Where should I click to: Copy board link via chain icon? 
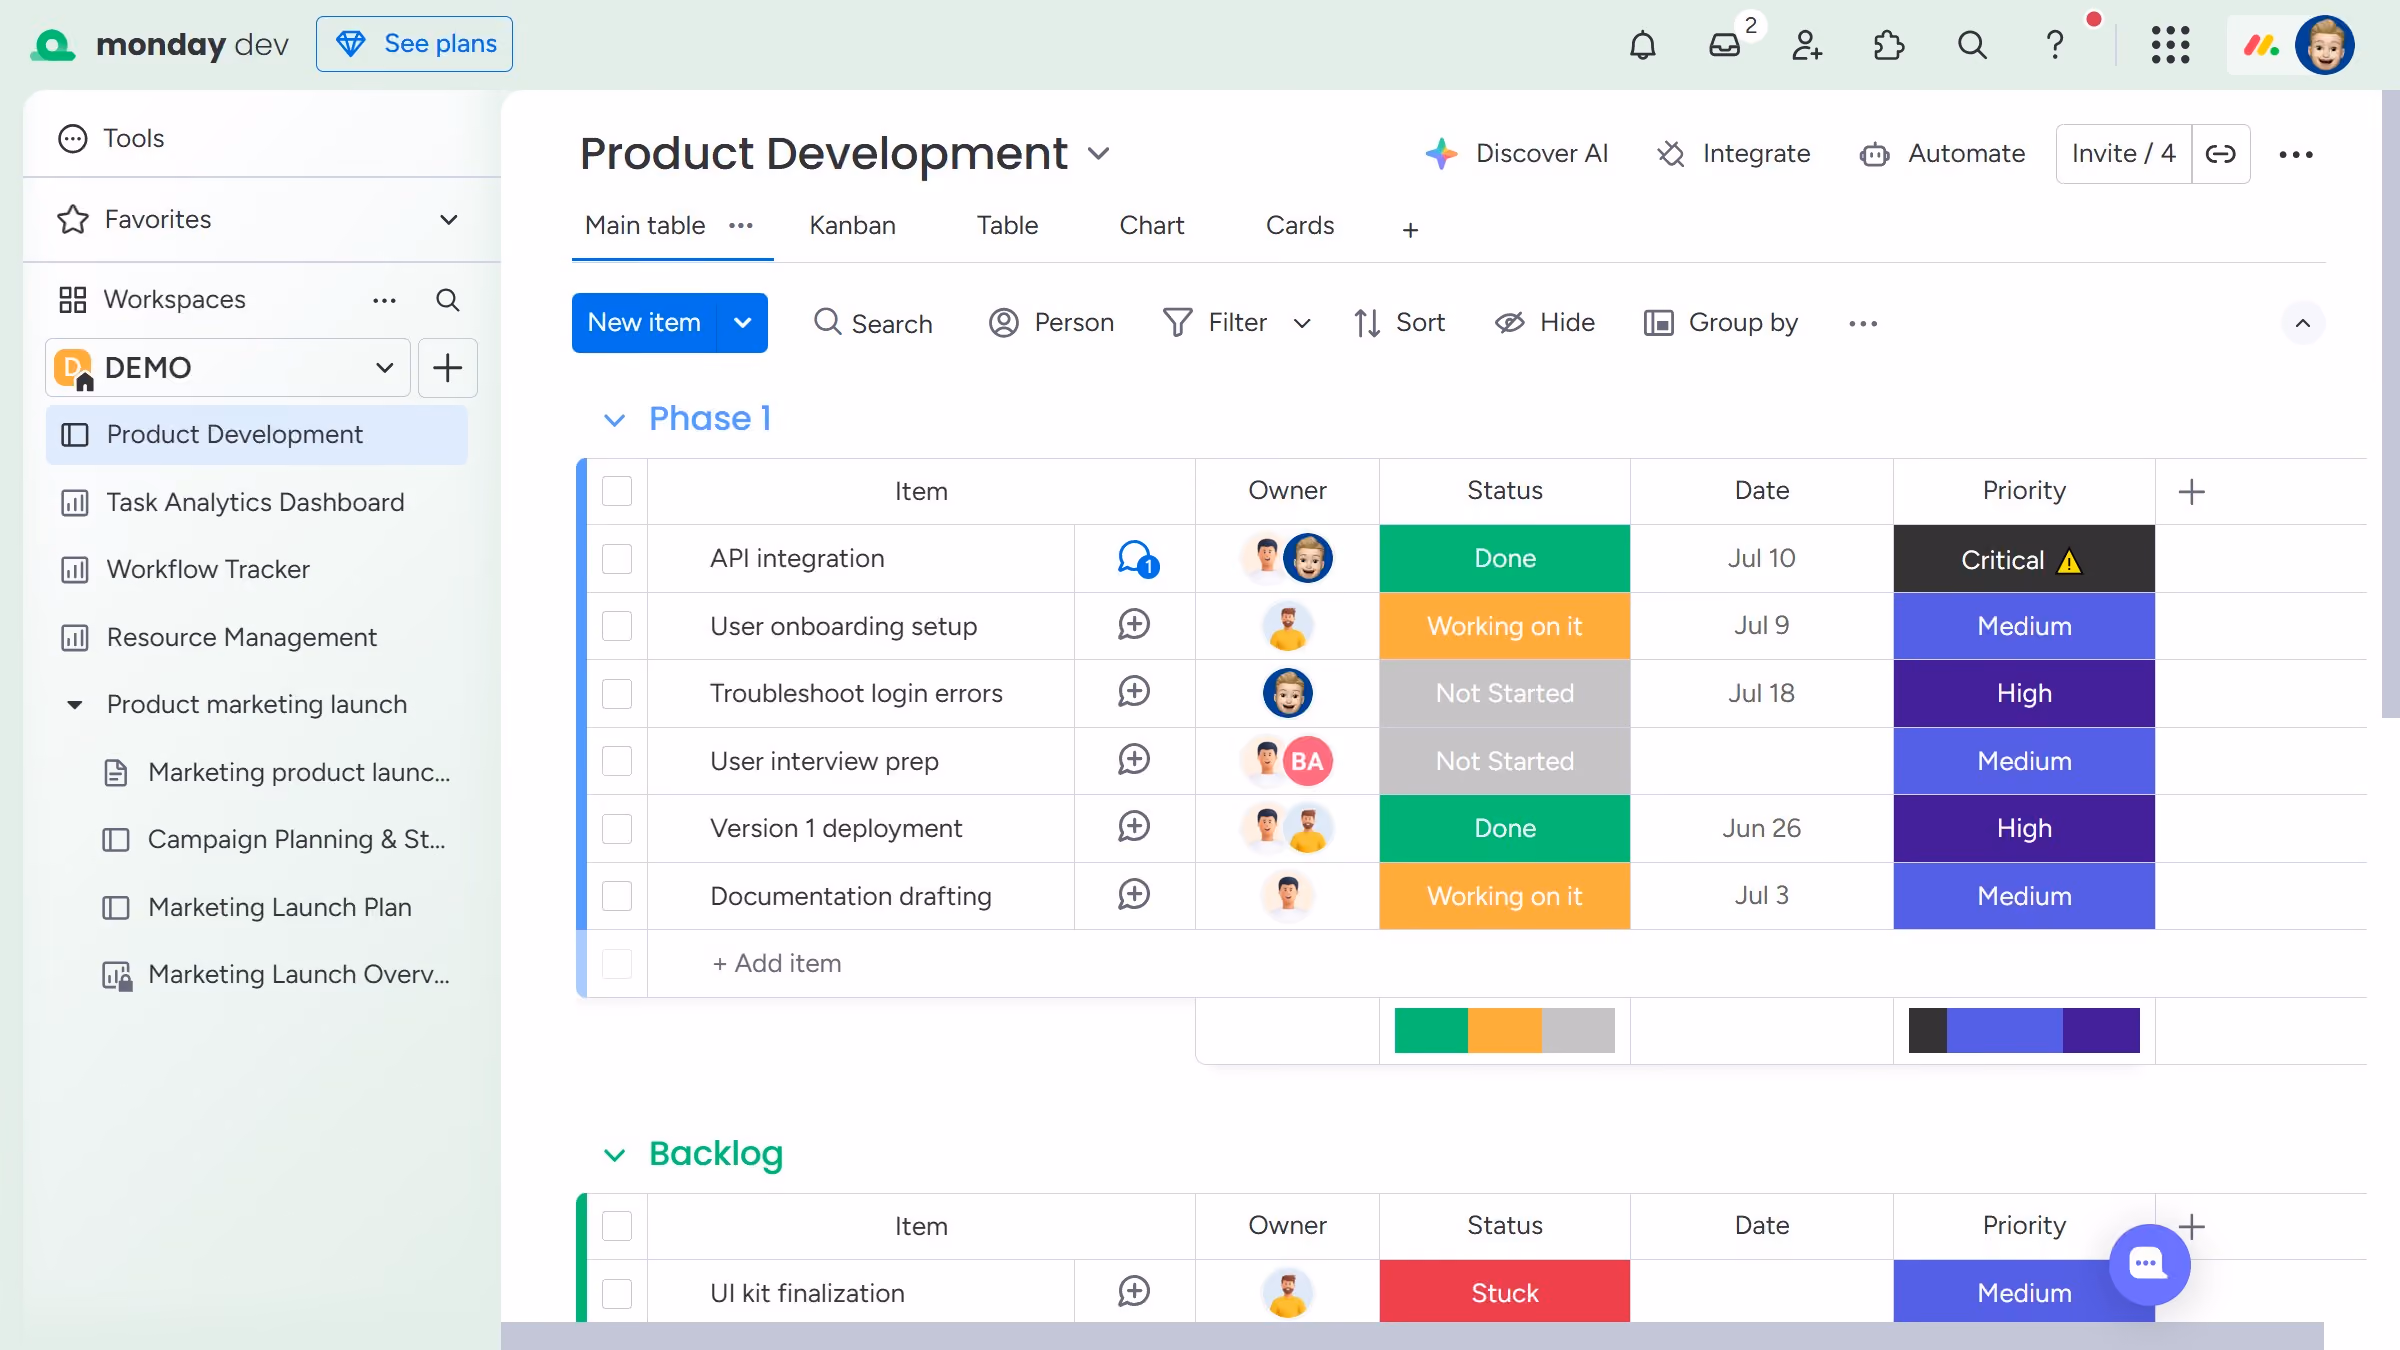point(2221,154)
